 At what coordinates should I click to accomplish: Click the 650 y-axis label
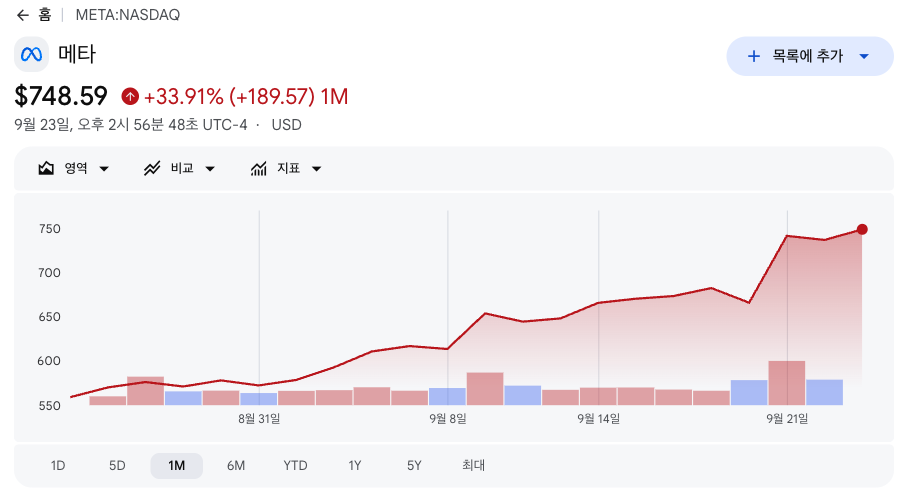[49, 317]
